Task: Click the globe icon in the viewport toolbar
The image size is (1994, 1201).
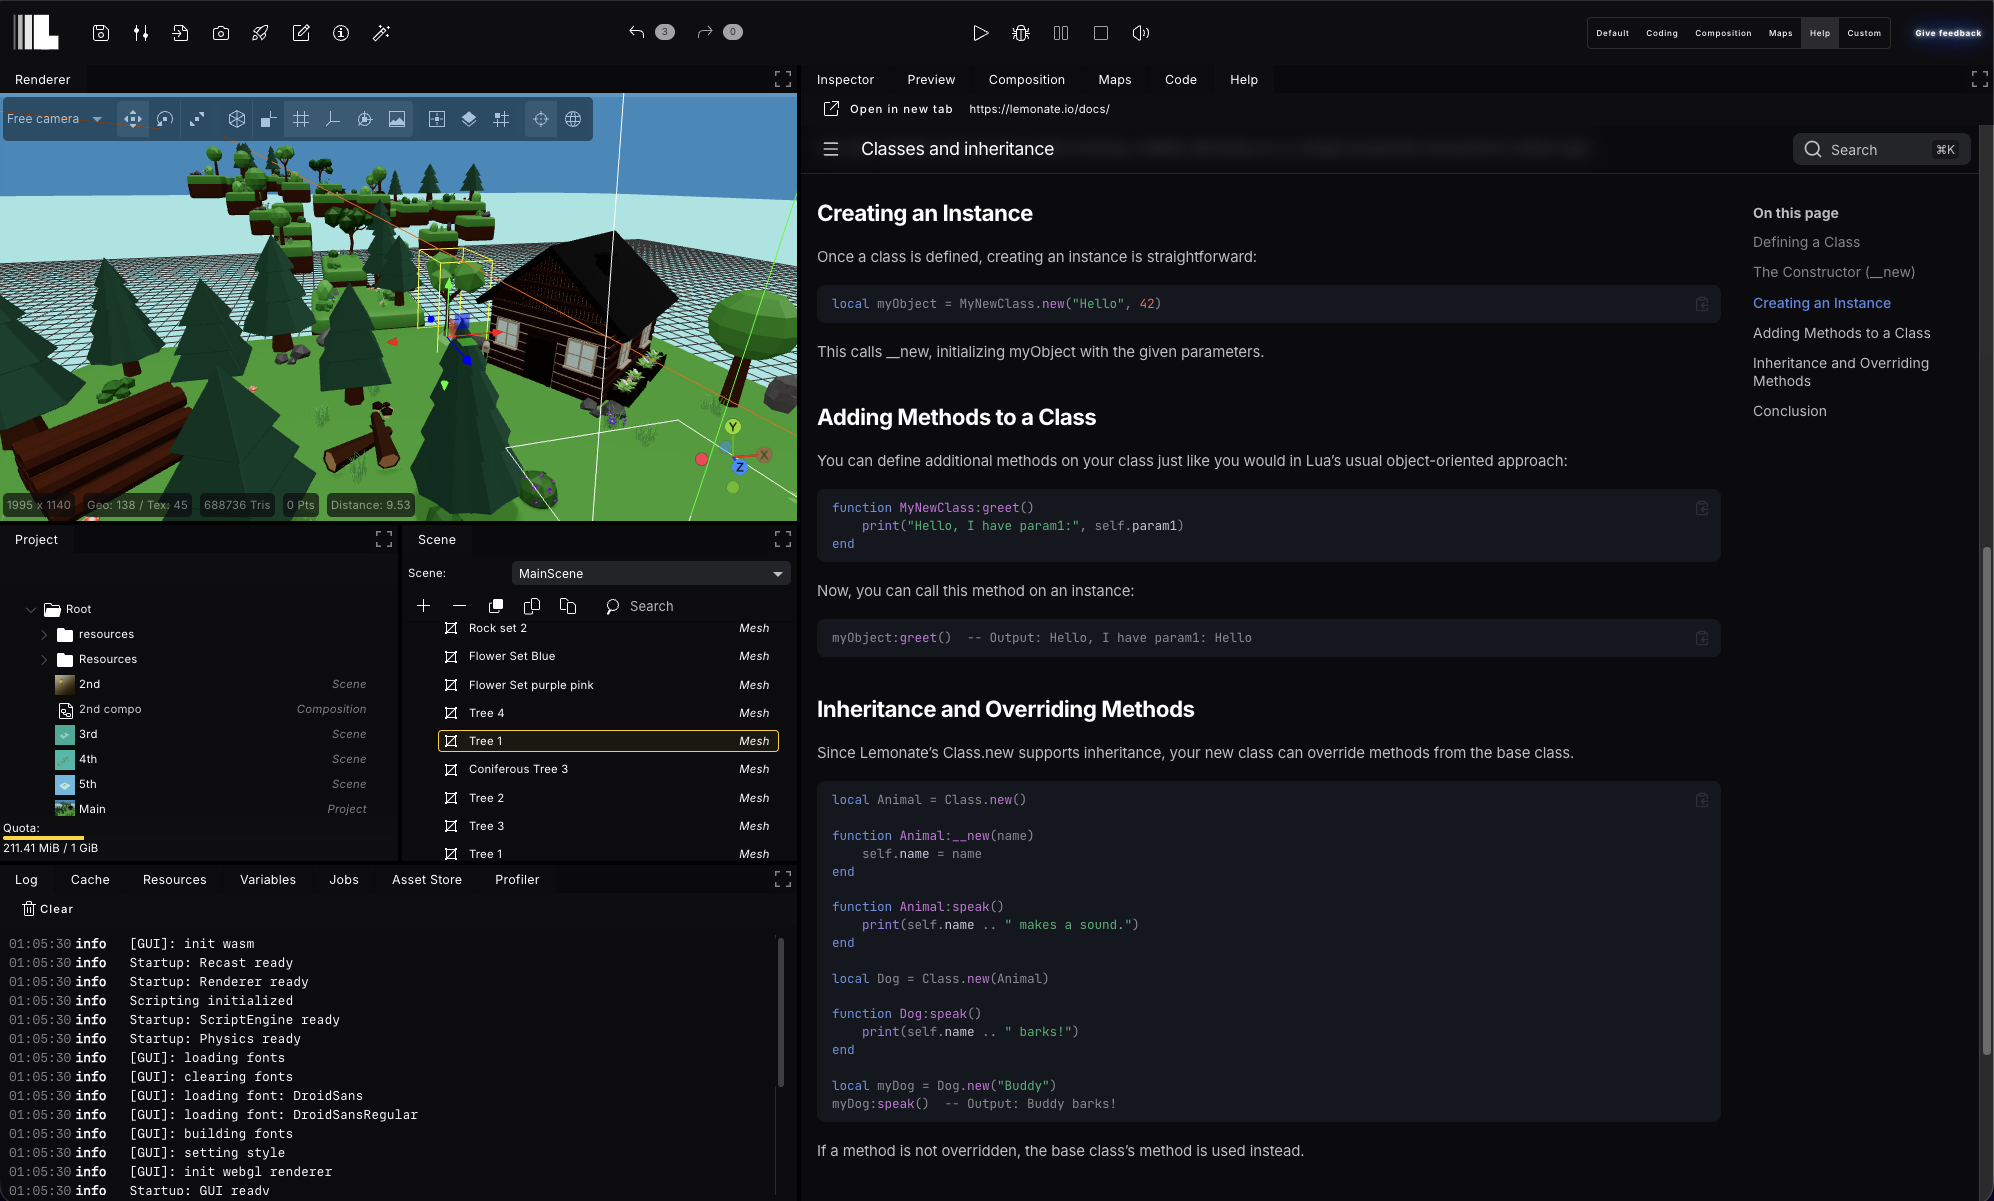Action: point(573,119)
